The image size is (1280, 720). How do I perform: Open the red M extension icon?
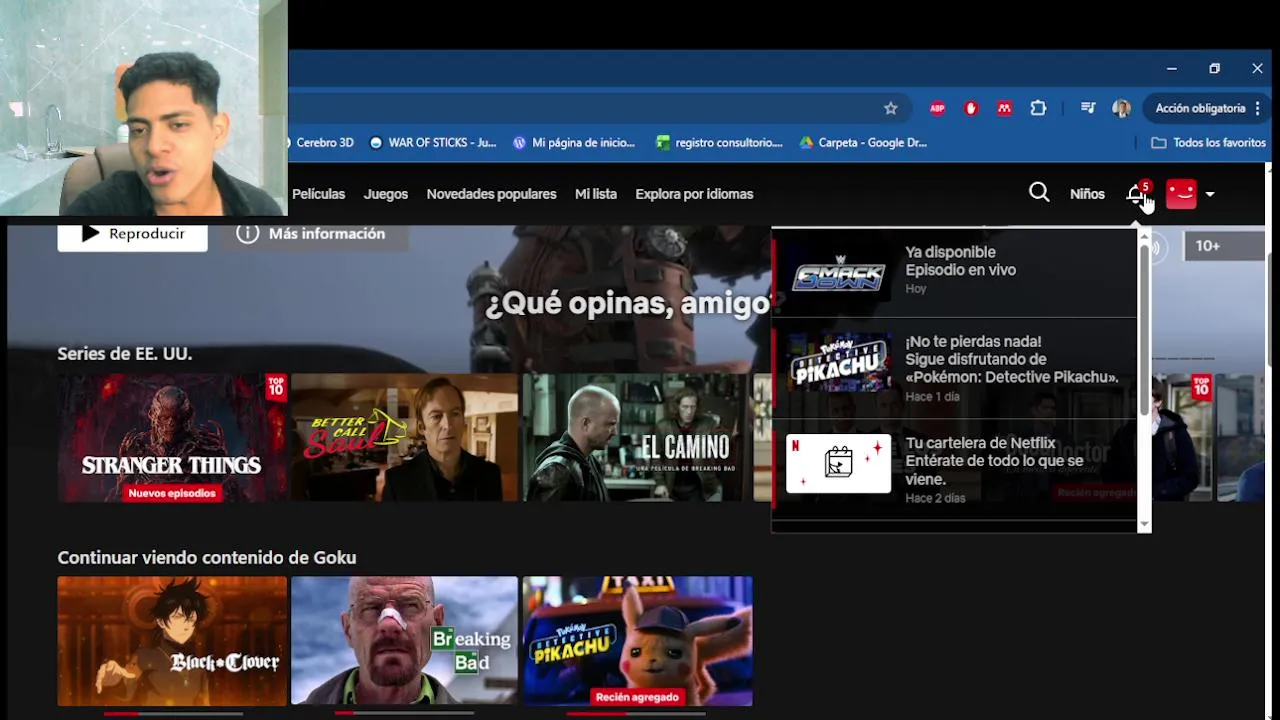[x=1004, y=108]
